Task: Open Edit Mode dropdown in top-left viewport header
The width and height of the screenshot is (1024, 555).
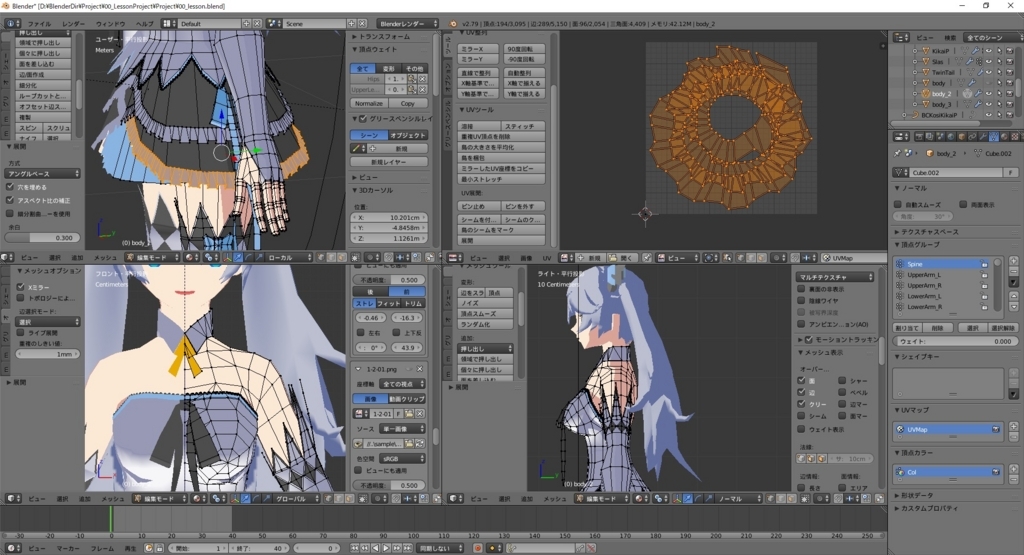Action: tap(153, 257)
